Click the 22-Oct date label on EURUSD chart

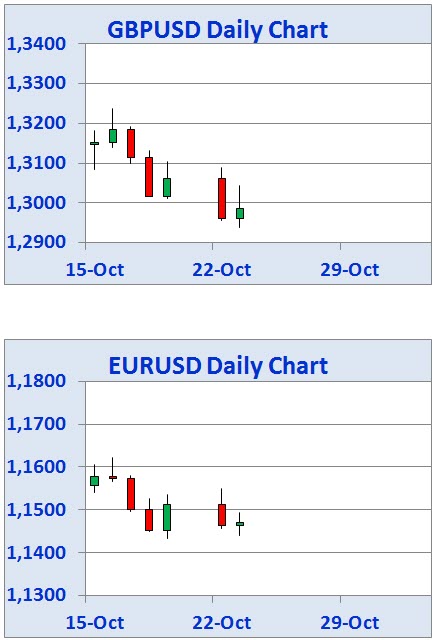222,623
